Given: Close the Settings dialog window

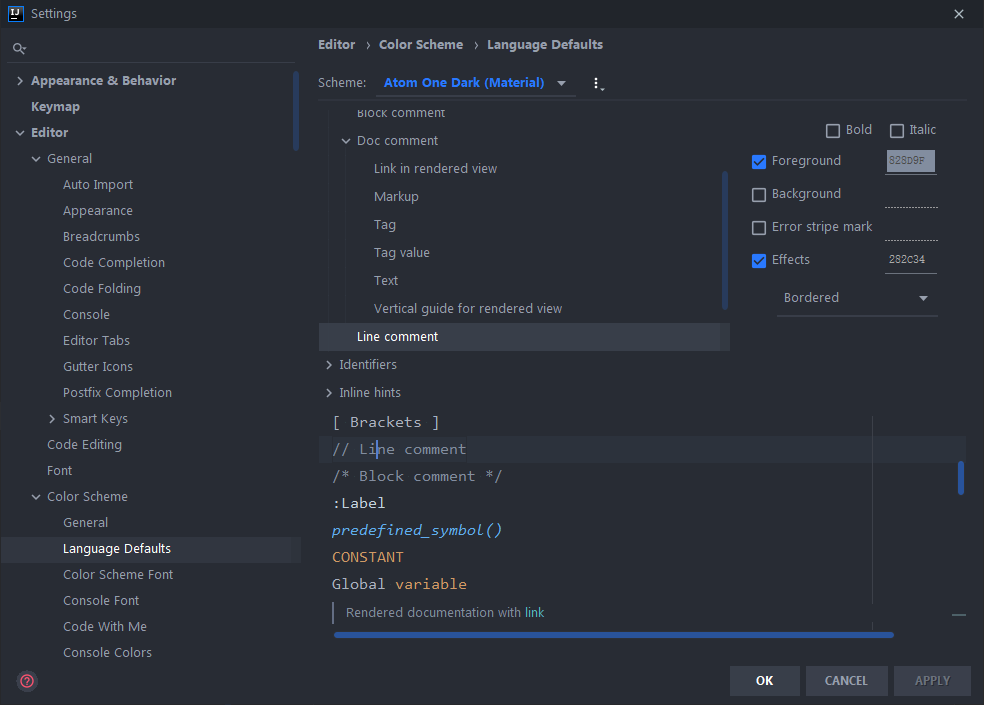Looking at the screenshot, I should [x=959, y=14].
